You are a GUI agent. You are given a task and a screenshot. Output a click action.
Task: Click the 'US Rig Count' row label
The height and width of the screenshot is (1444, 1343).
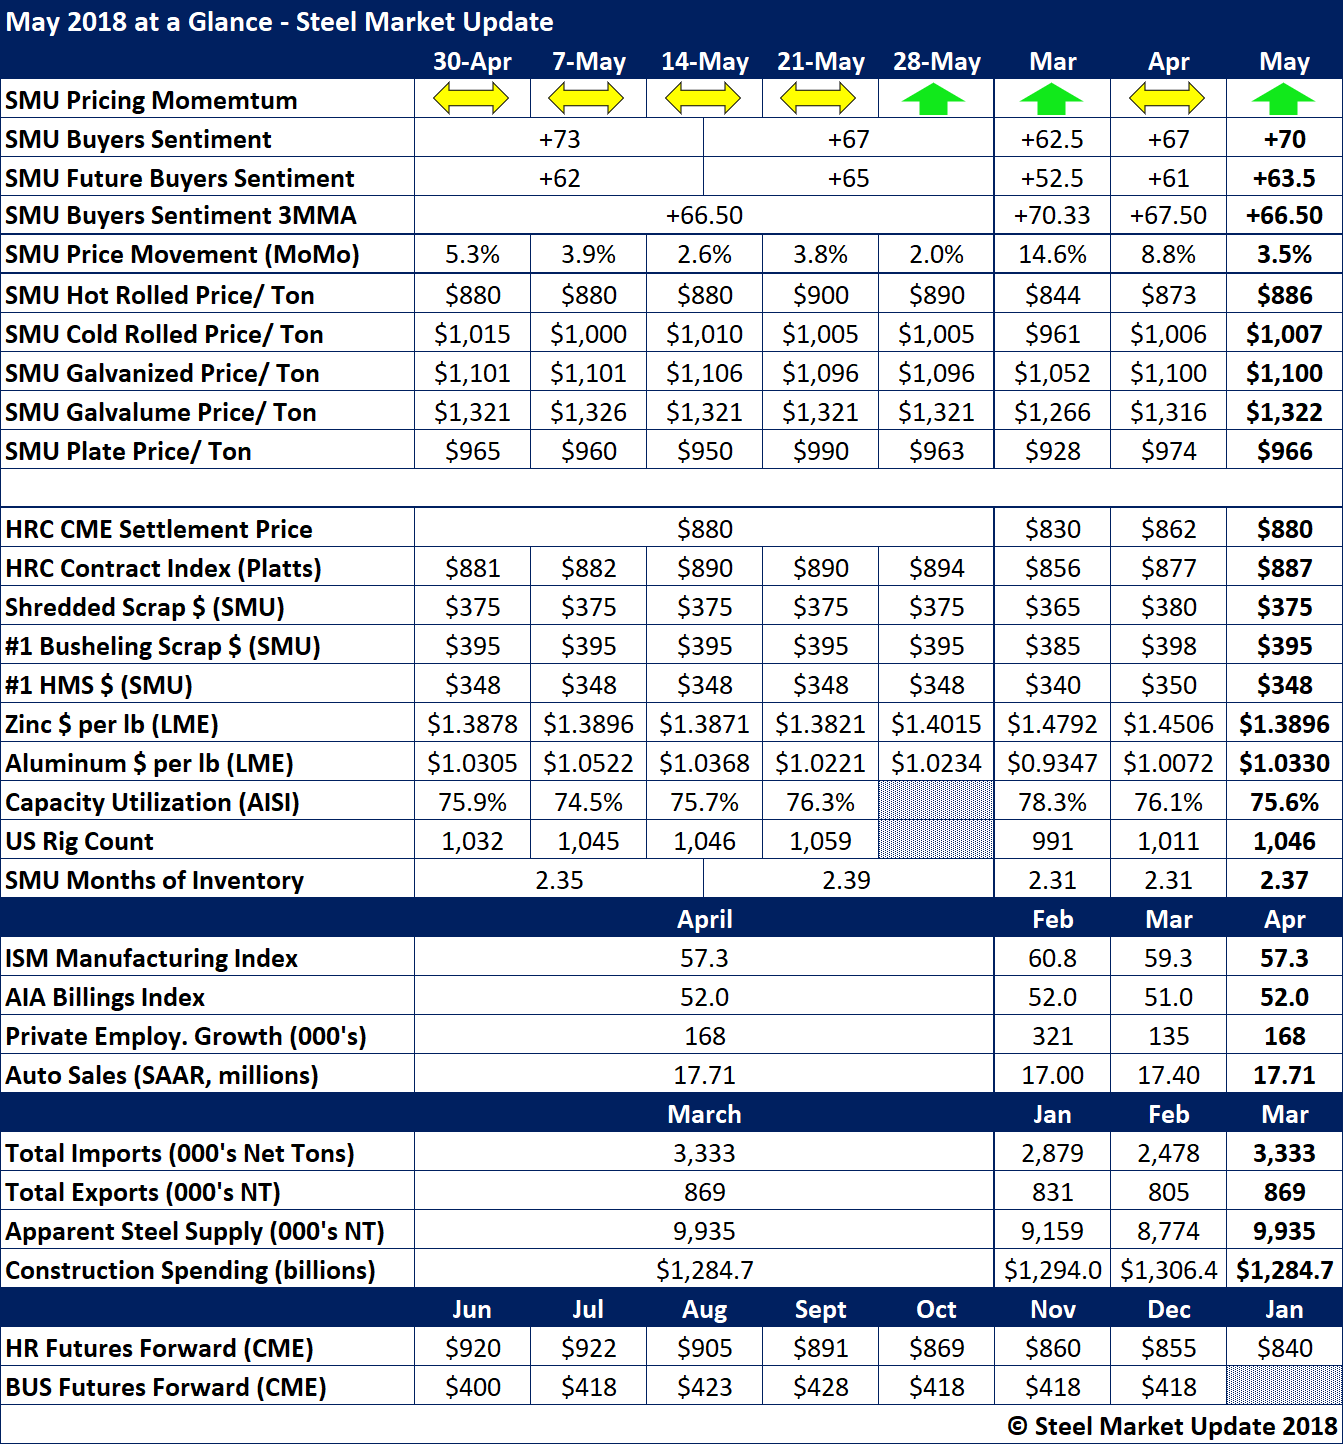click(80, 841)
